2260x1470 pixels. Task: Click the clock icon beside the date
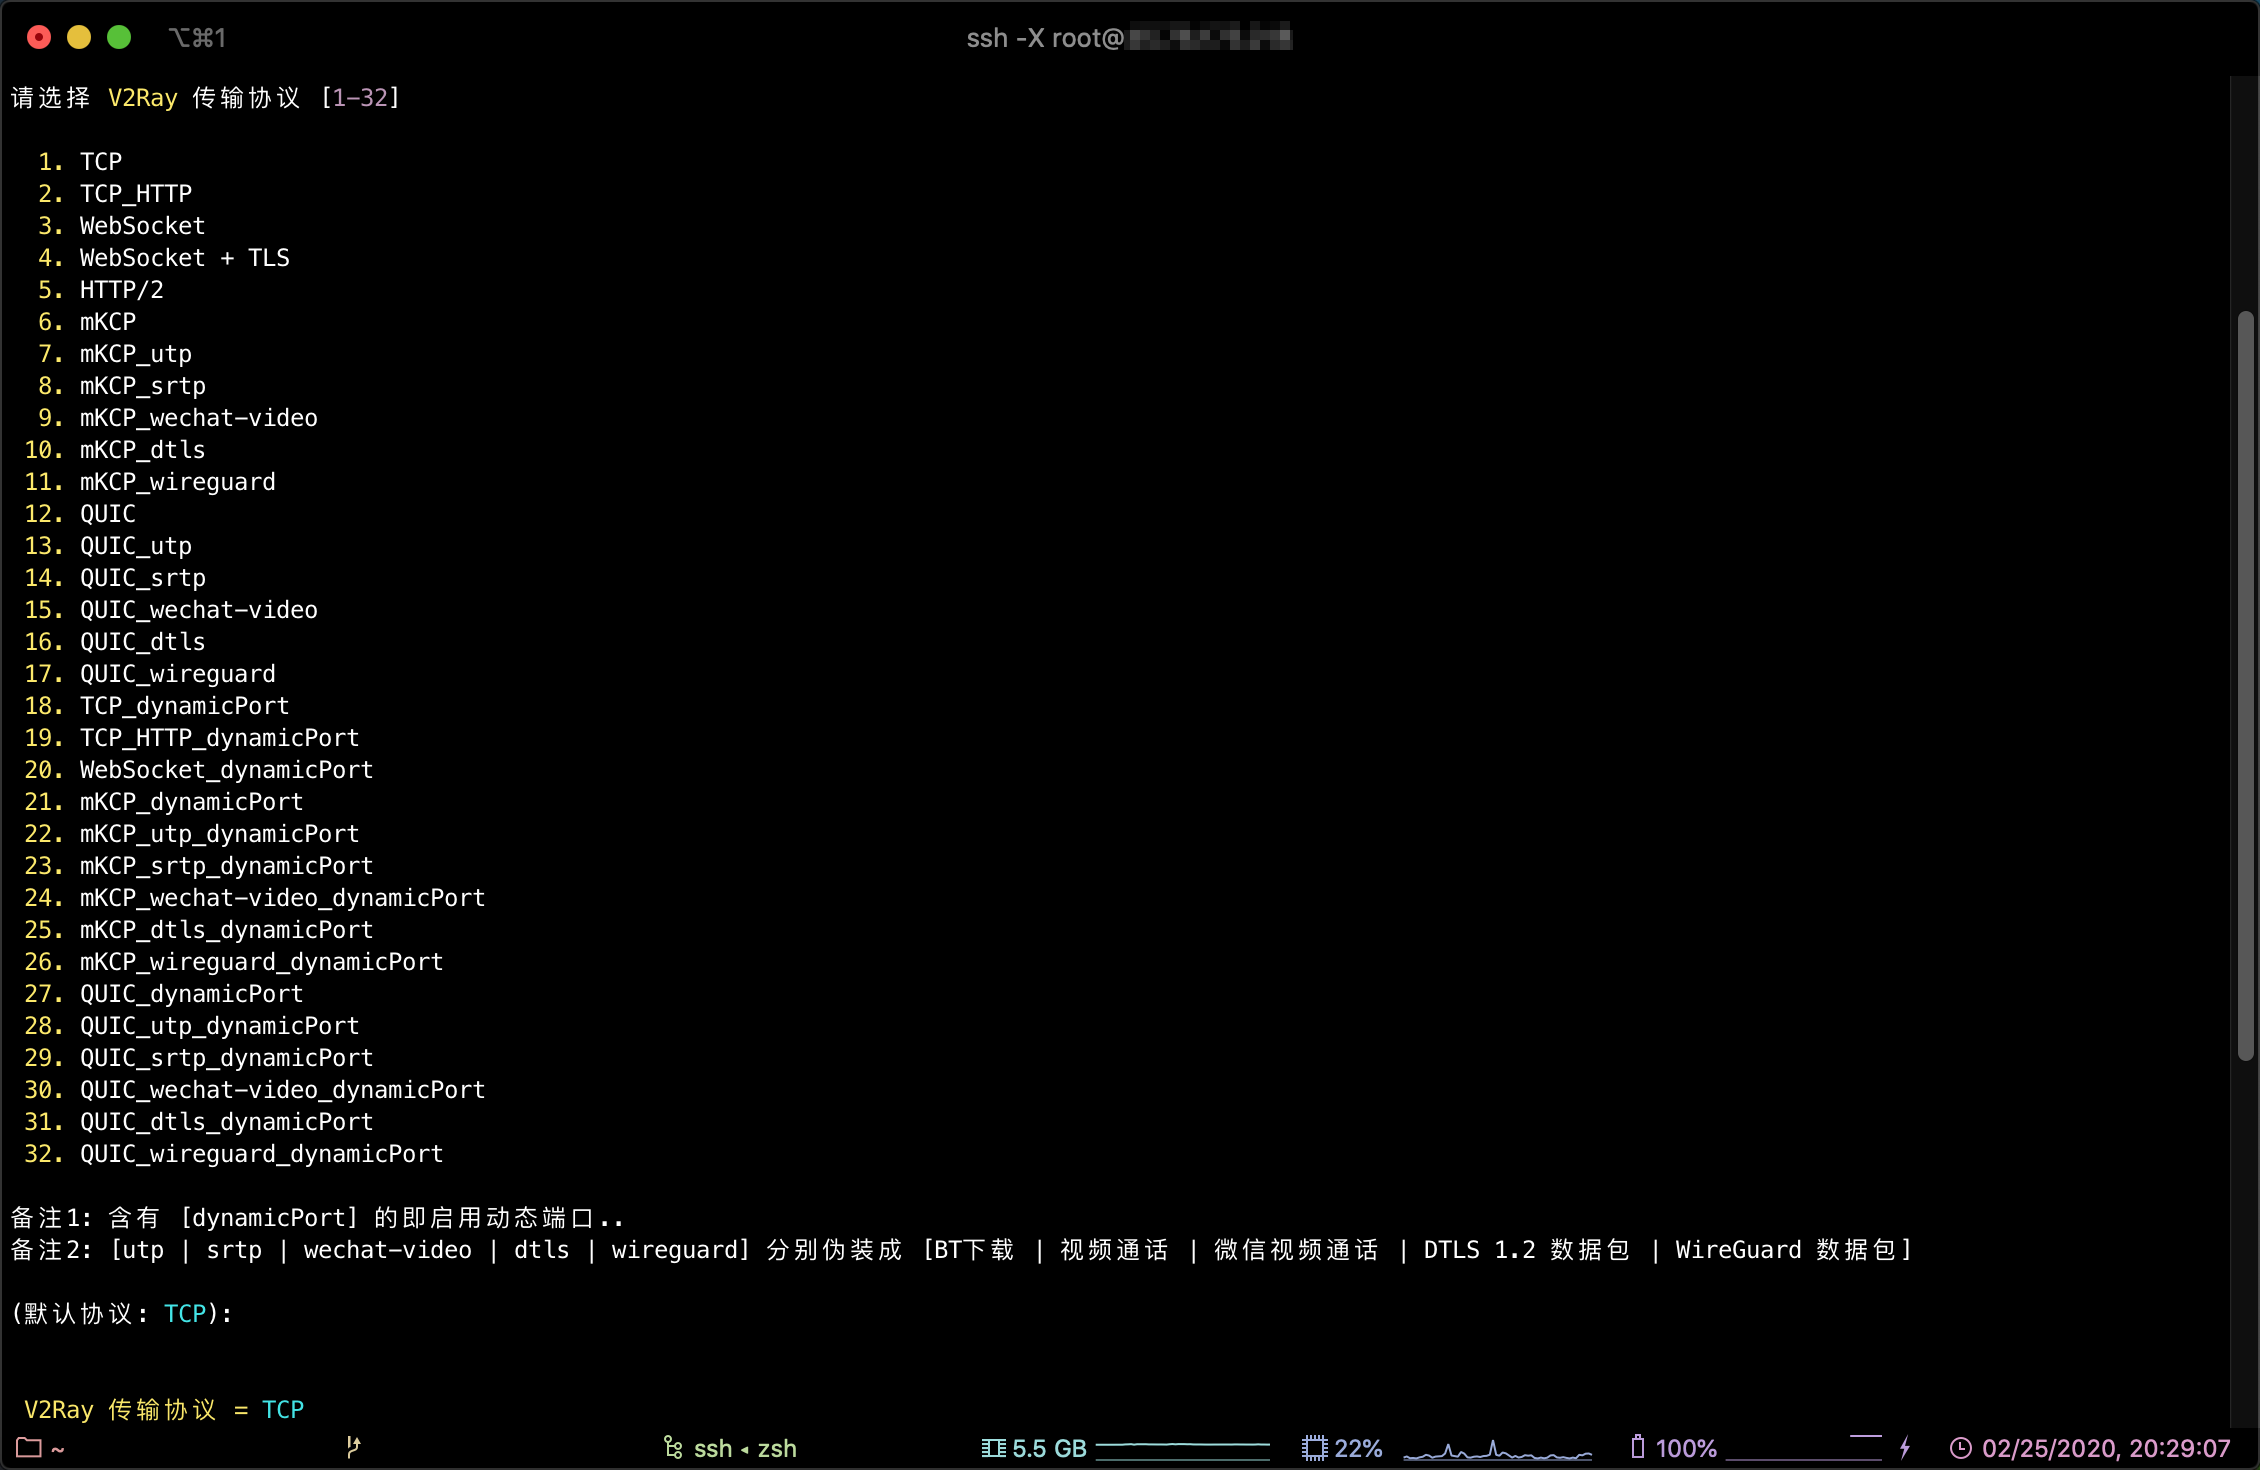[x=1961, y=1448]
